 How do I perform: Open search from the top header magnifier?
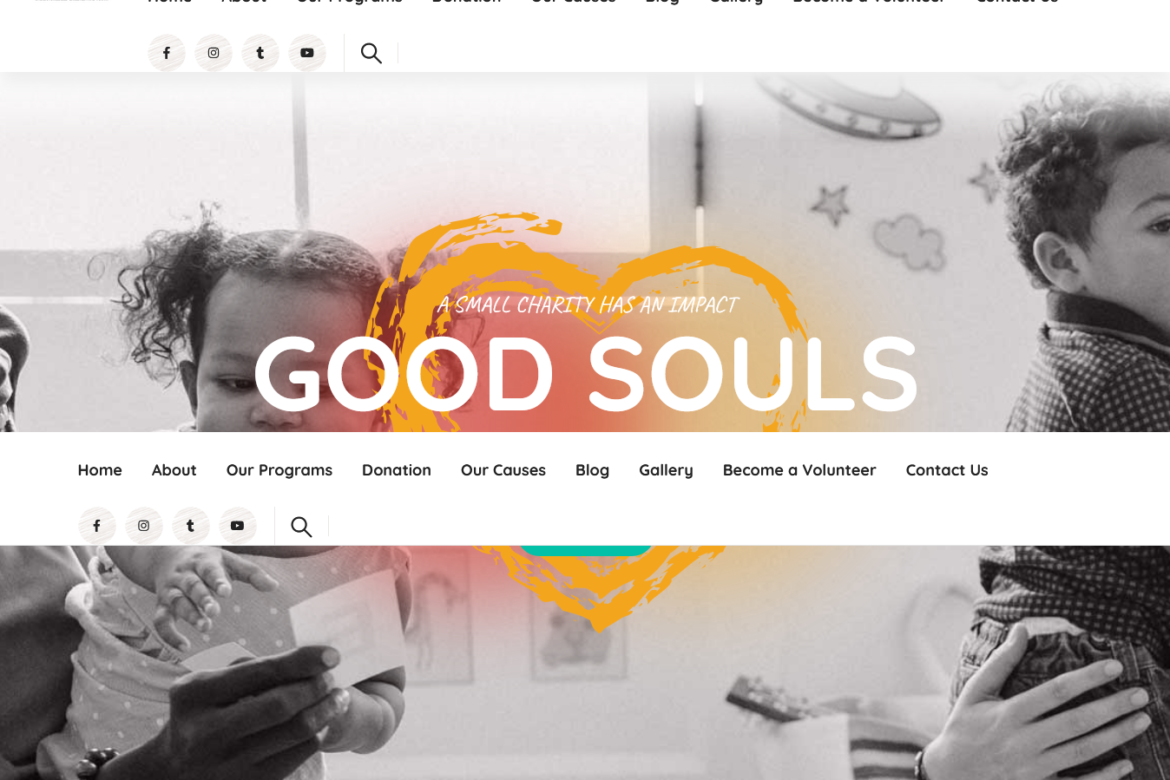tap(371, 53)
